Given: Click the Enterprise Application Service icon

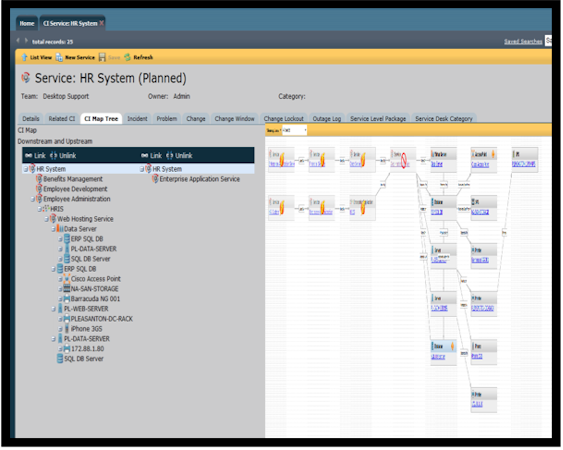Looking at the screenshot, I should (x=155, y=179).
